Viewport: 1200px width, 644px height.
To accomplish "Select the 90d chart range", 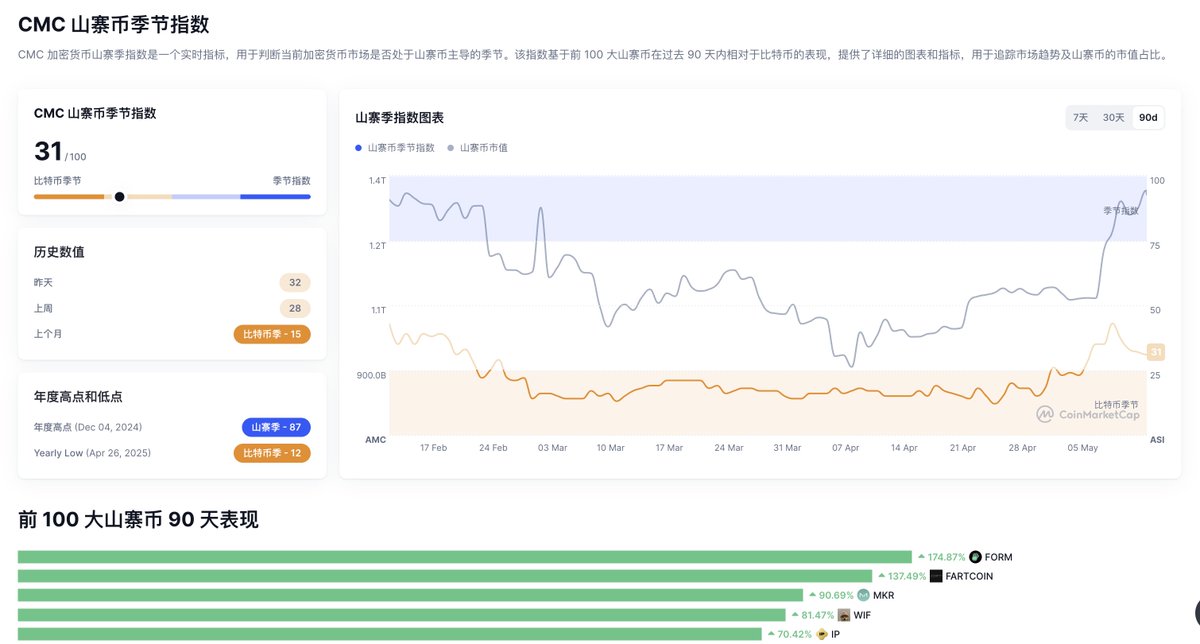I will [1148, 118].
